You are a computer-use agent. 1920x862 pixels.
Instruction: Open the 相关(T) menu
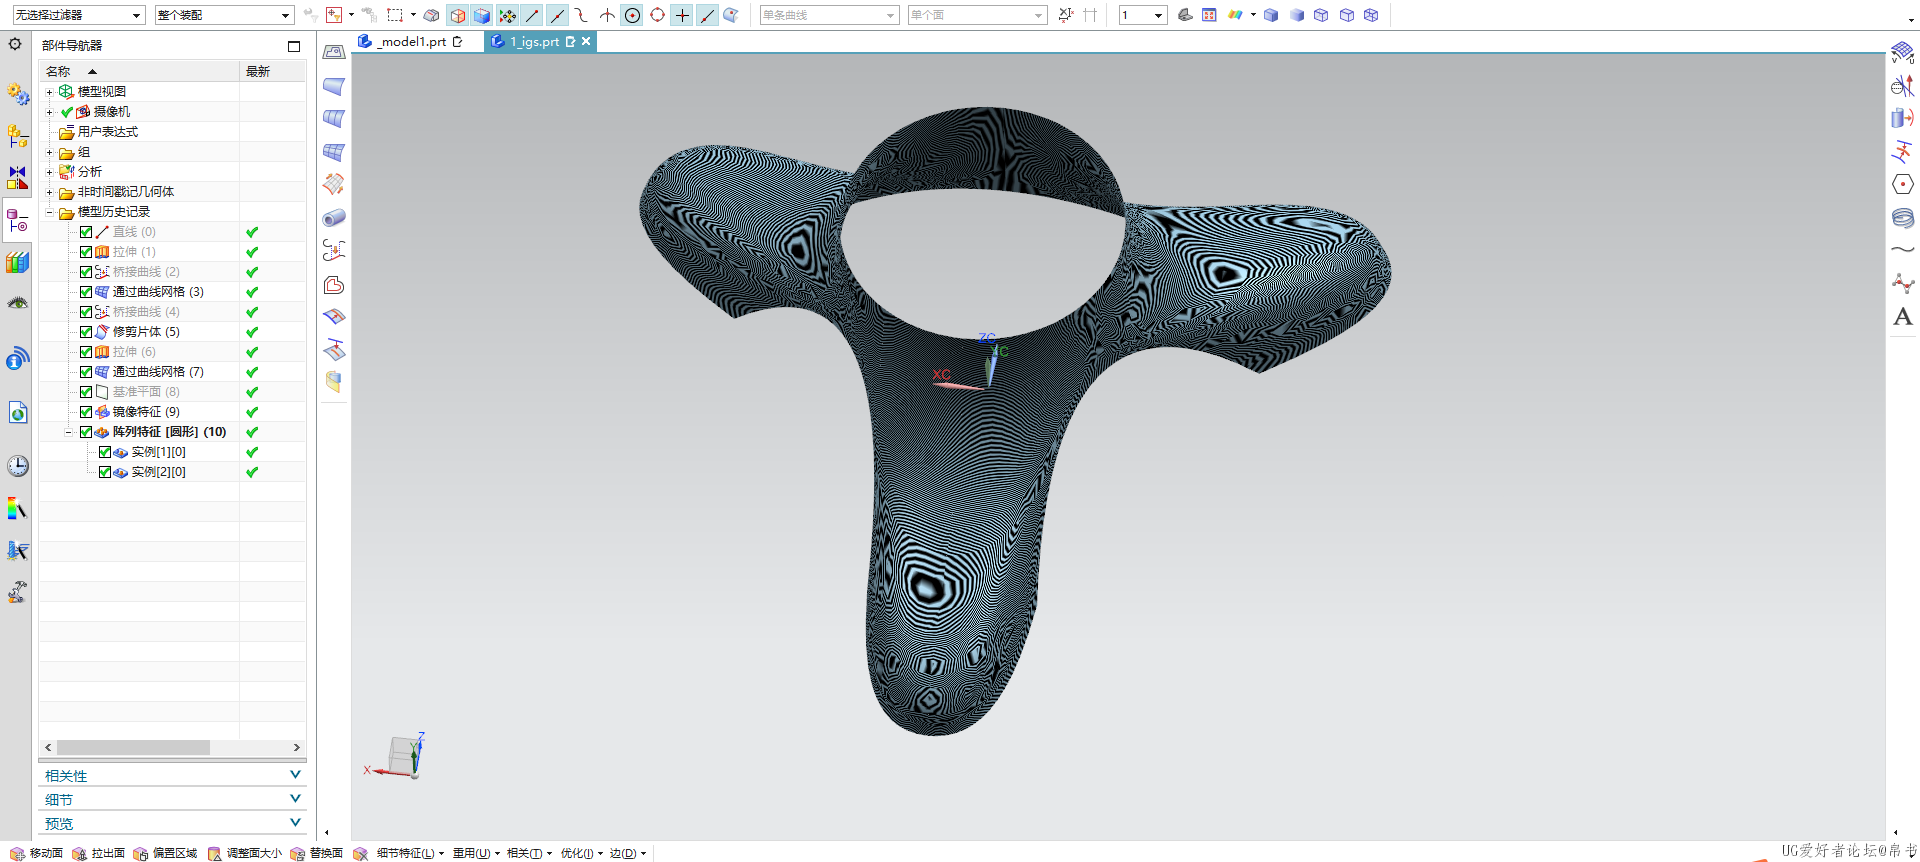pos(529,853)
